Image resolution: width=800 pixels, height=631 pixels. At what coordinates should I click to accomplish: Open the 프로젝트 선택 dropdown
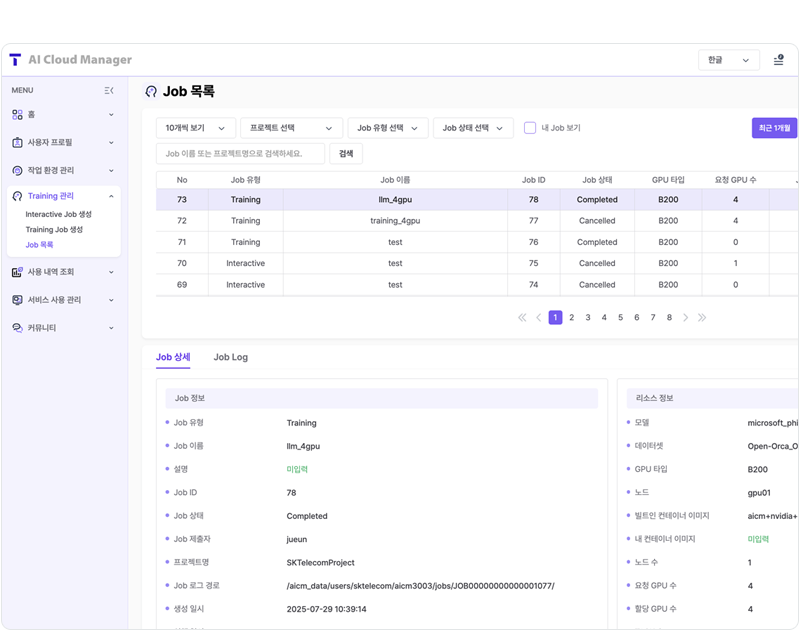291,128
